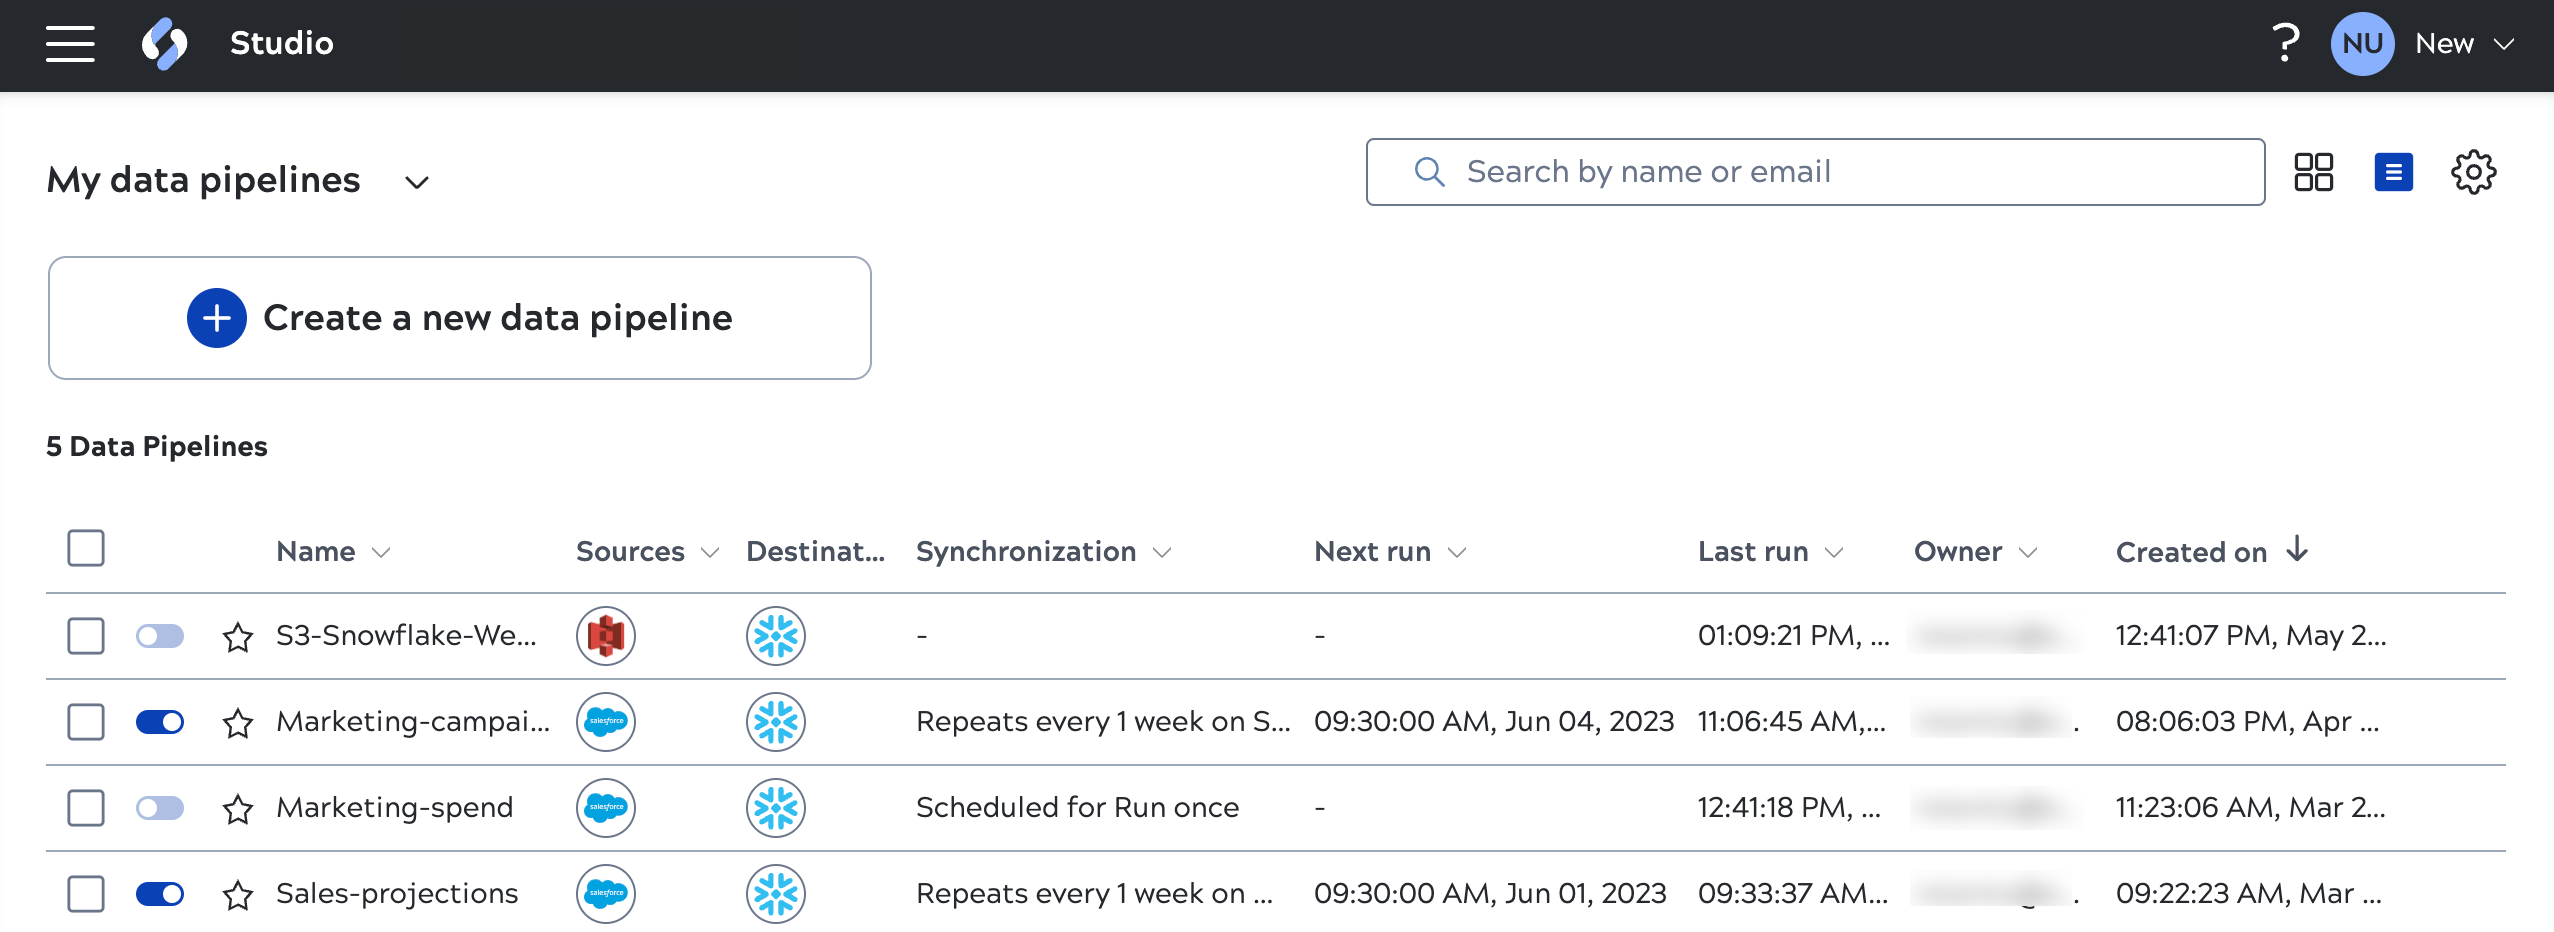The width and height of the screenshot is (2554, 932).
Task: Select the list view icon
Action: pyautogui.click(x=2395, y=172)
